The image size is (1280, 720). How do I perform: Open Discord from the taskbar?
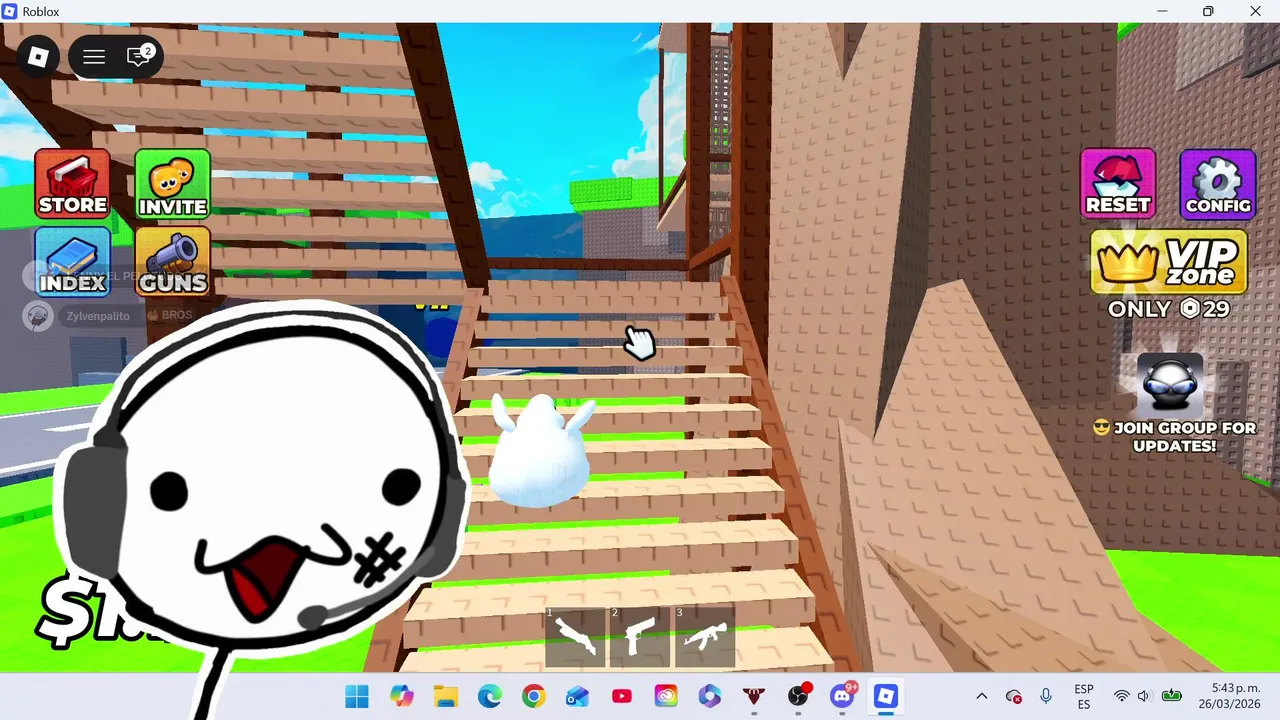tap(842, 696)
